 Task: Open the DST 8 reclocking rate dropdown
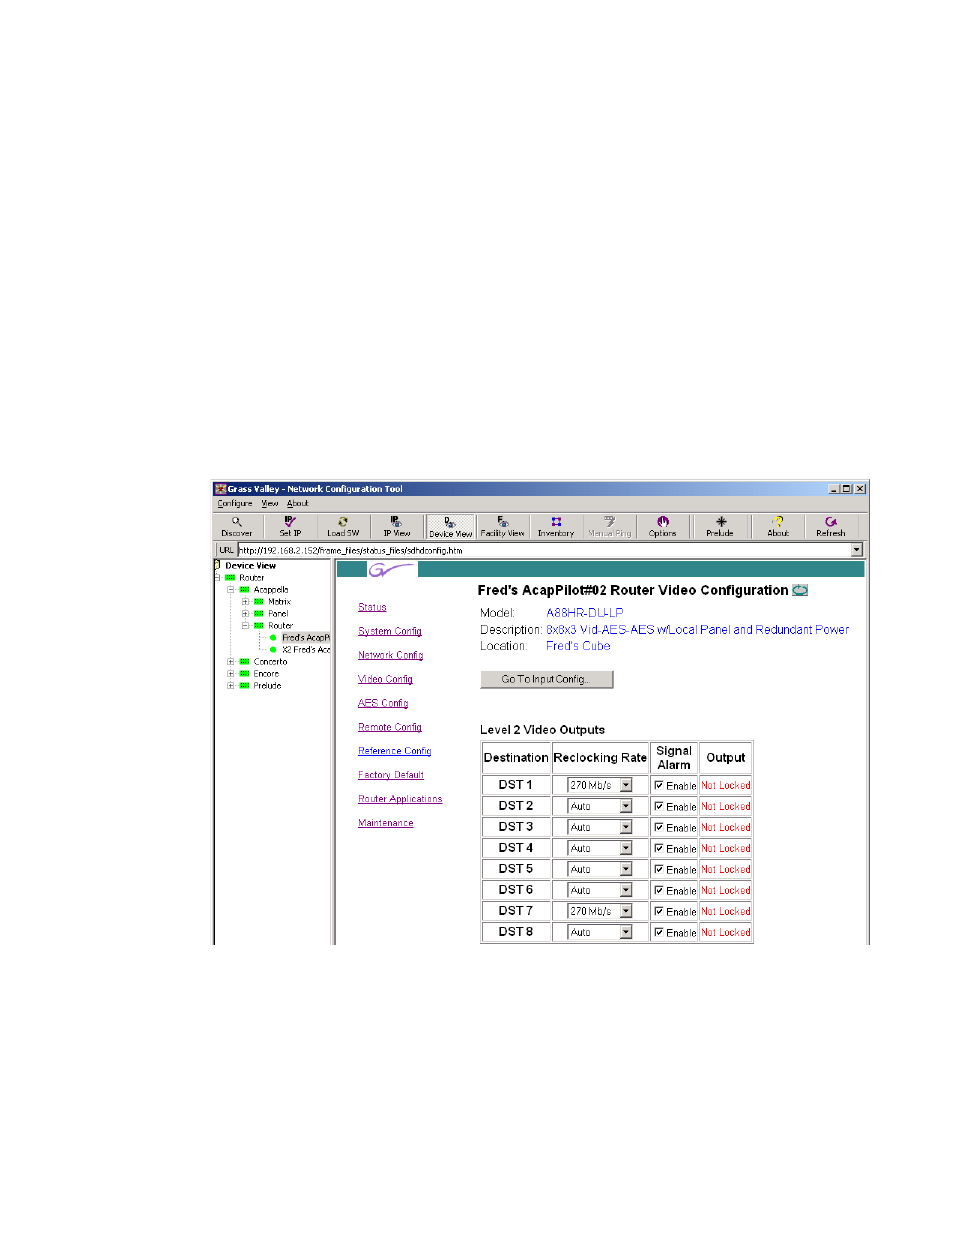click(x=626, y=932)
